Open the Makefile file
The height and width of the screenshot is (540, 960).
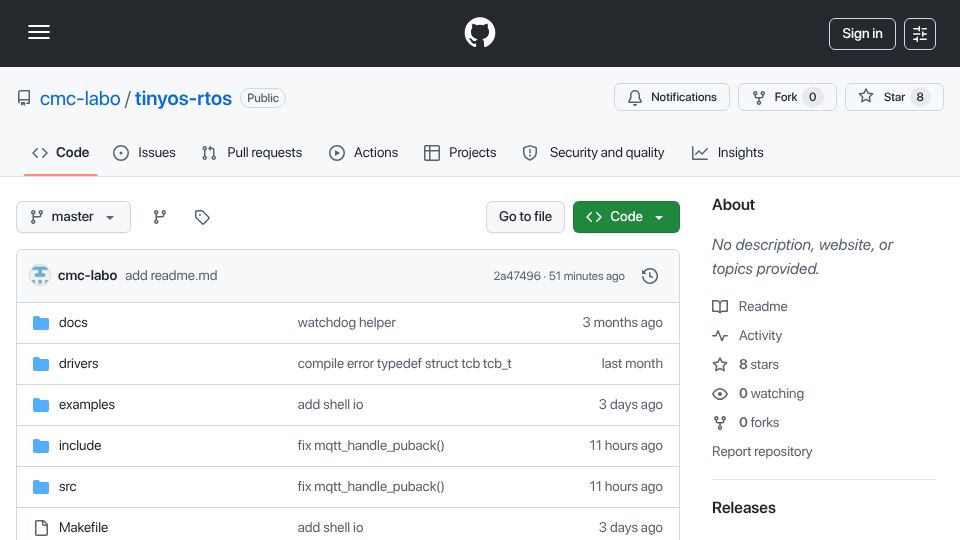(83, 528)
